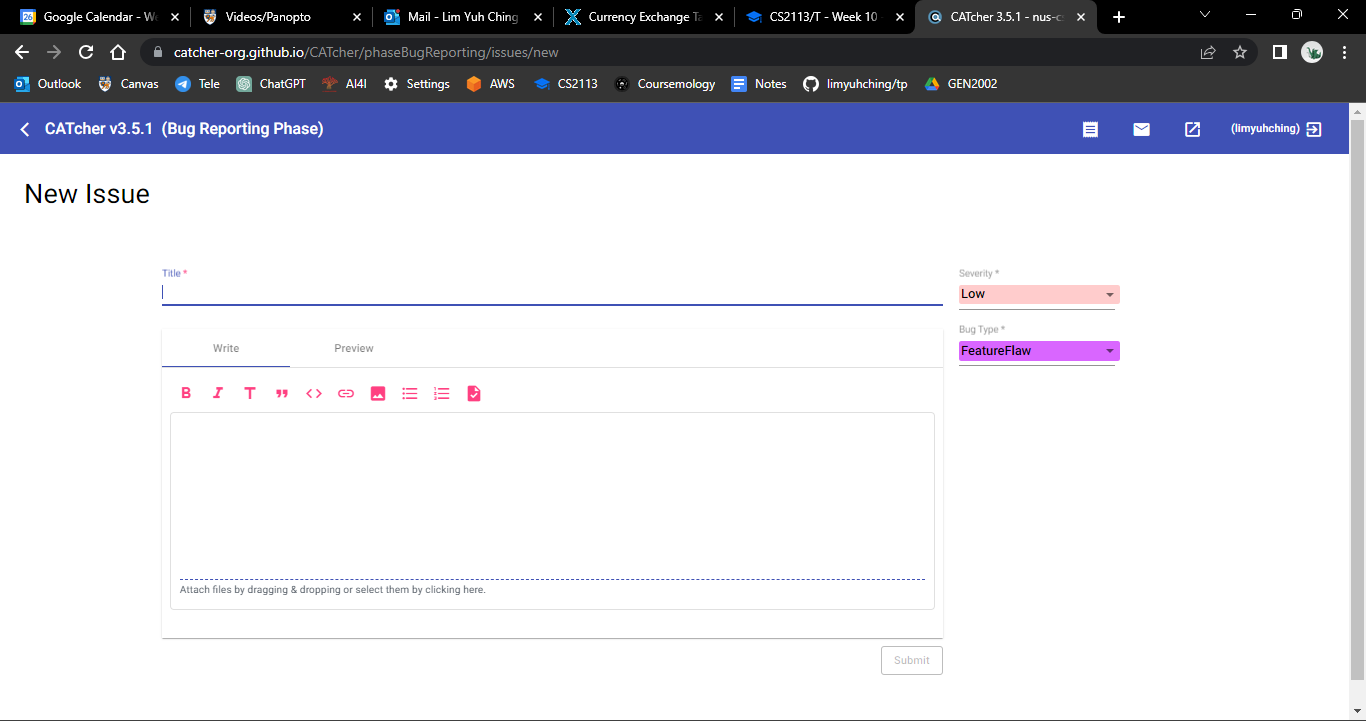Viewport: 1366px width, 721px height.
Task: Switch to the Write tab
Action: [x=226, y=348]
